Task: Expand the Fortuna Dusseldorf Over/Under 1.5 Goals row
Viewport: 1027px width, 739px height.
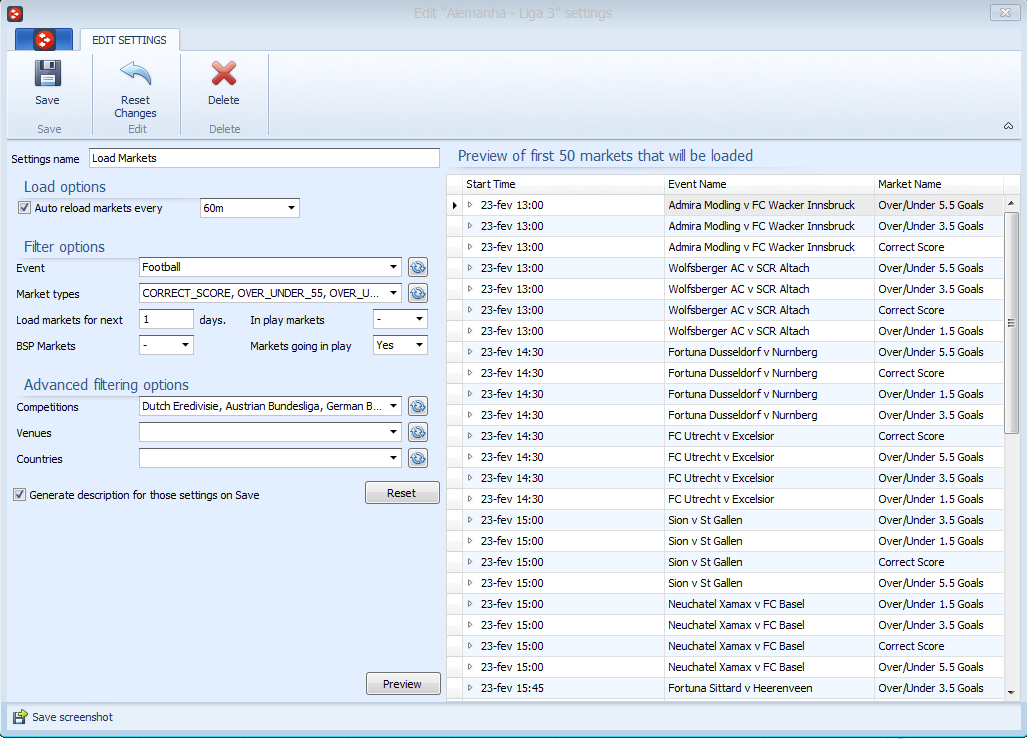Action: pos(470,394)
